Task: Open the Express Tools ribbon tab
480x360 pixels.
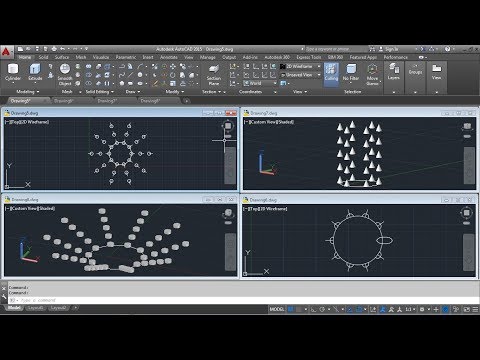Action: [x=309, y=57]
